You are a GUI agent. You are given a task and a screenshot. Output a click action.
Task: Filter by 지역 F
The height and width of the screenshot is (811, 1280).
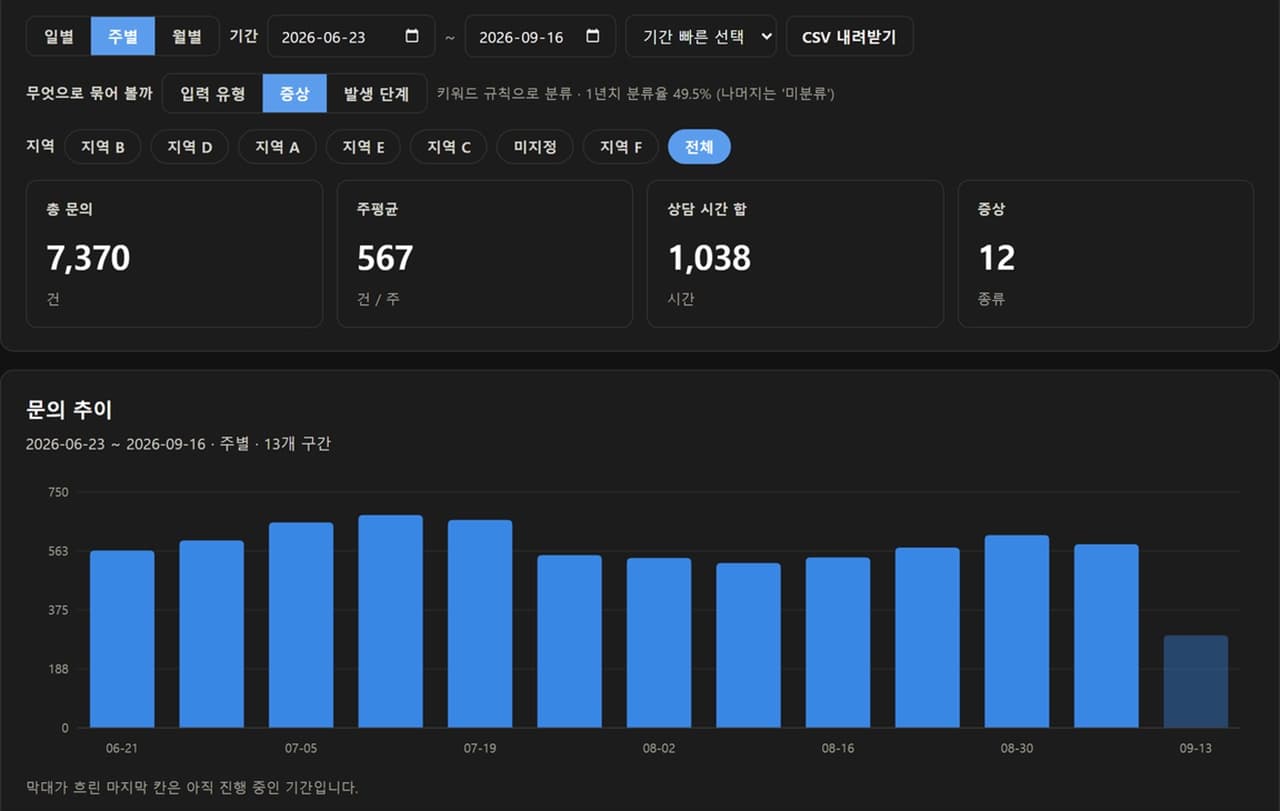coord(621,147)
